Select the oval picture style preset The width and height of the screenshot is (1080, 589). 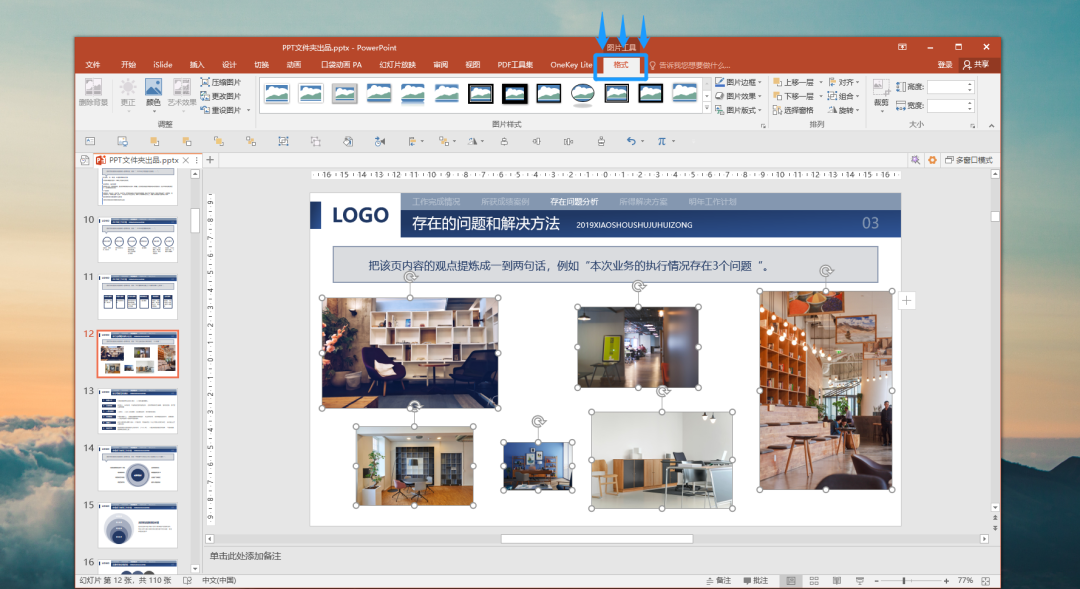pos(583,94)
